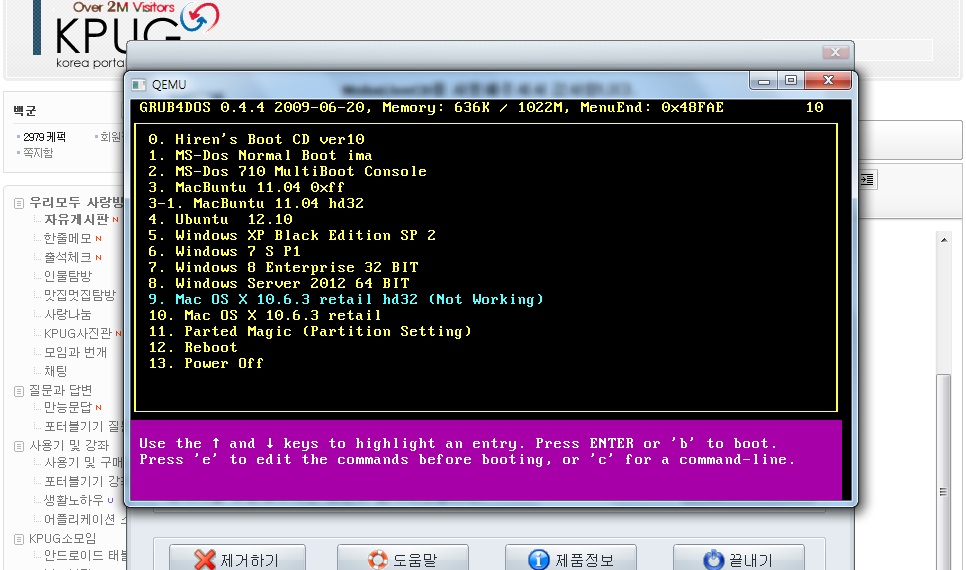Close the QEMU window
Viewport: 966px width, 570px height.
pos(828,81)
